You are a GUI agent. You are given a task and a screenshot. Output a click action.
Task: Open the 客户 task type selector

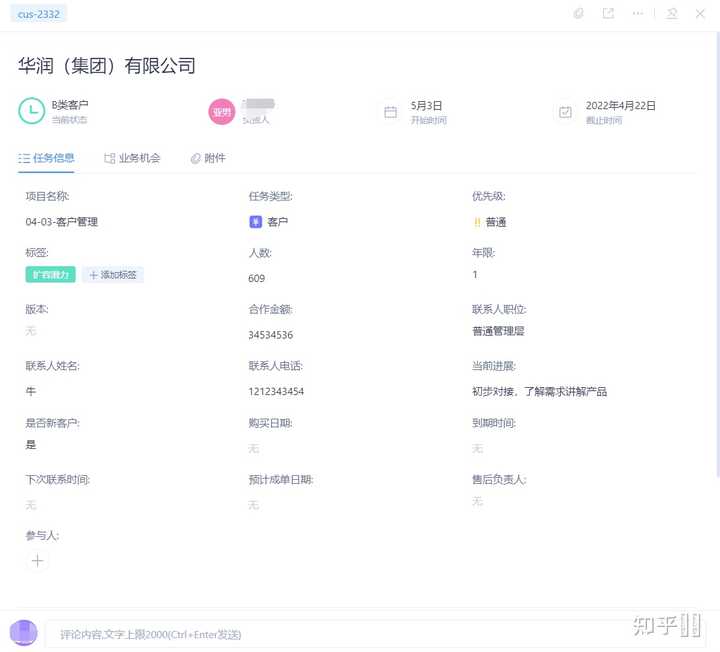277,222
